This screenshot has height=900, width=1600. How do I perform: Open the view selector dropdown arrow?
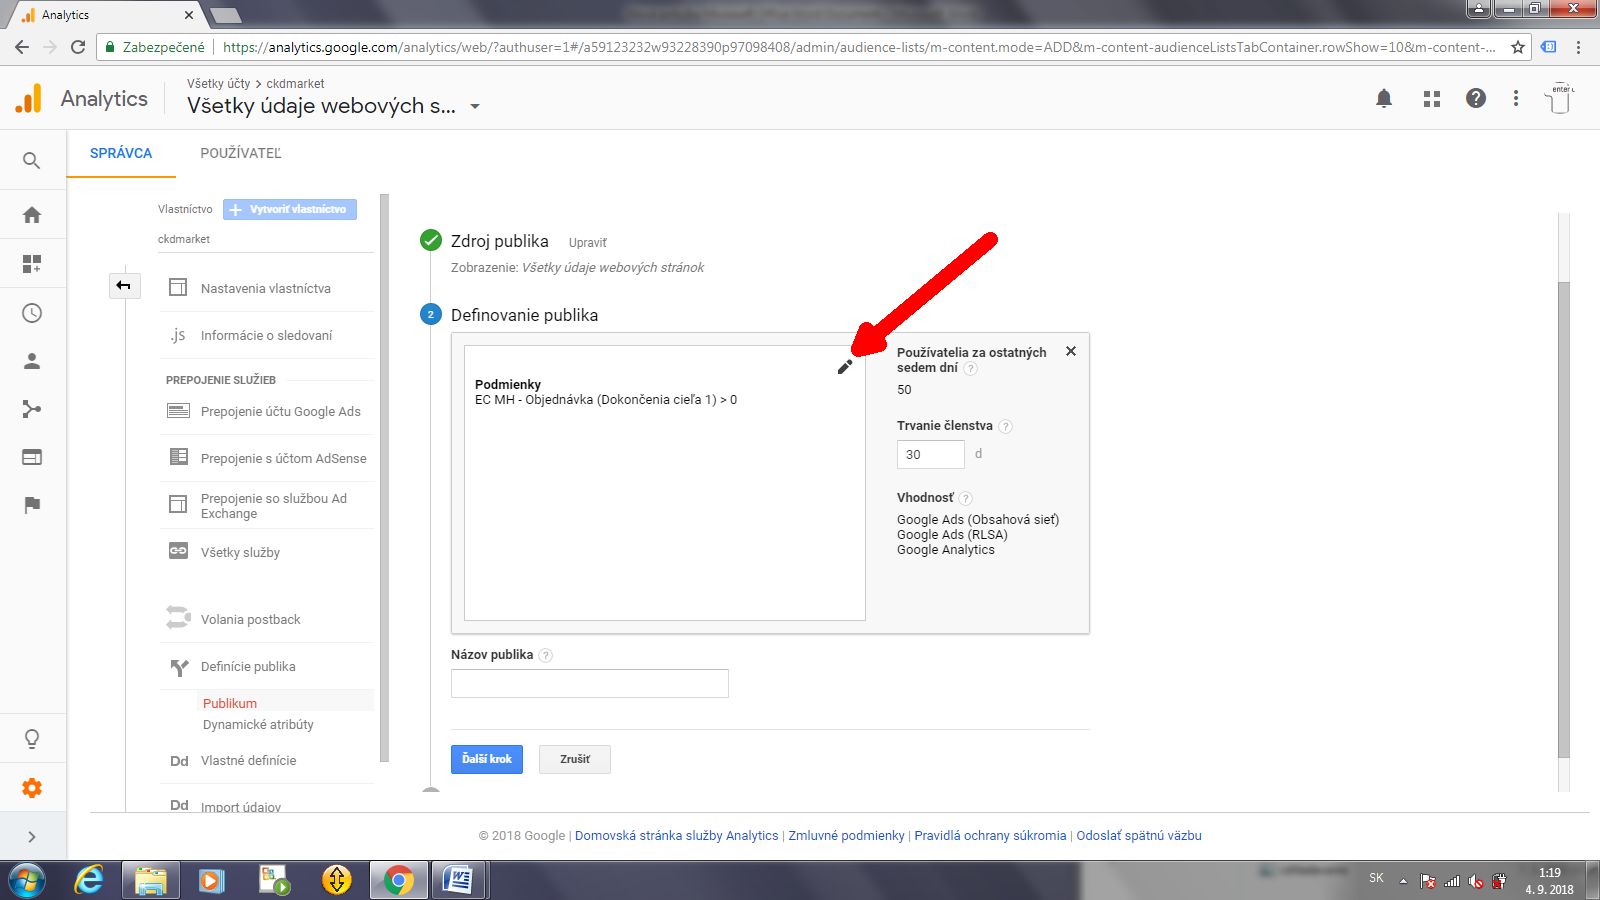pyautogui.click(x=475, y=107)
